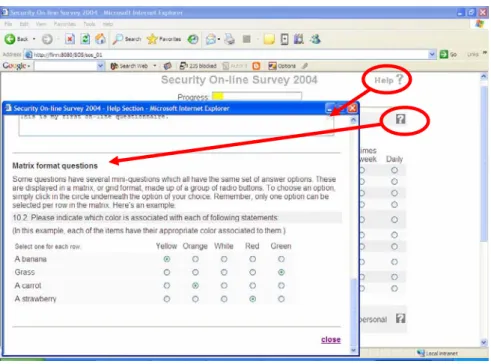The width and height of the screenshot is (491, 364).
Task: Open the Favorites star button
Action: pyautogui.click(x=164, y=39)
